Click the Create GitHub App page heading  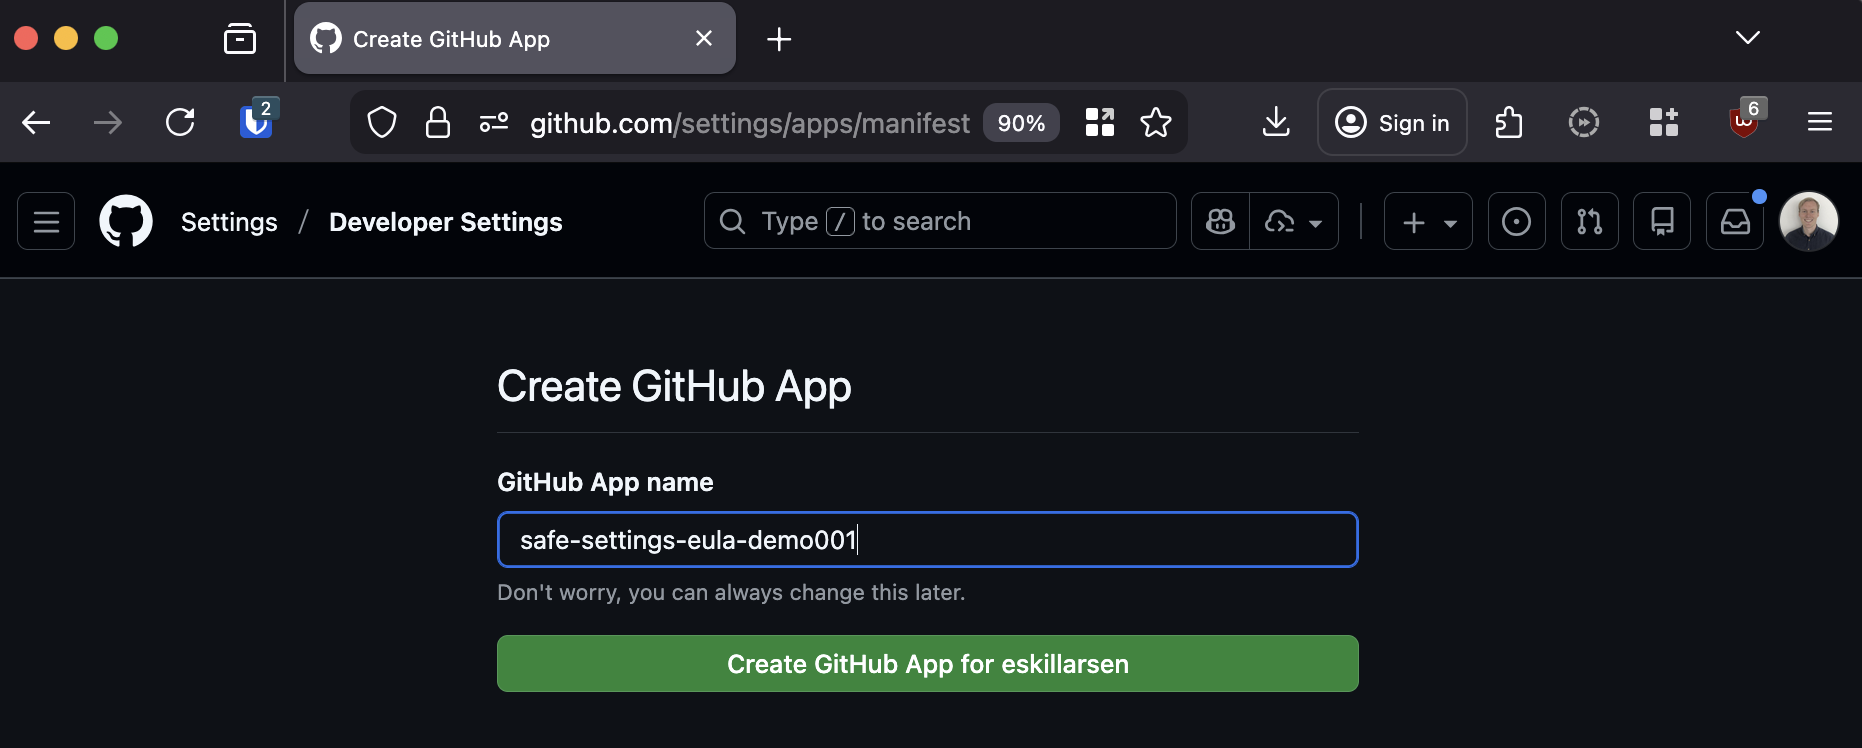tap(674, 387)
